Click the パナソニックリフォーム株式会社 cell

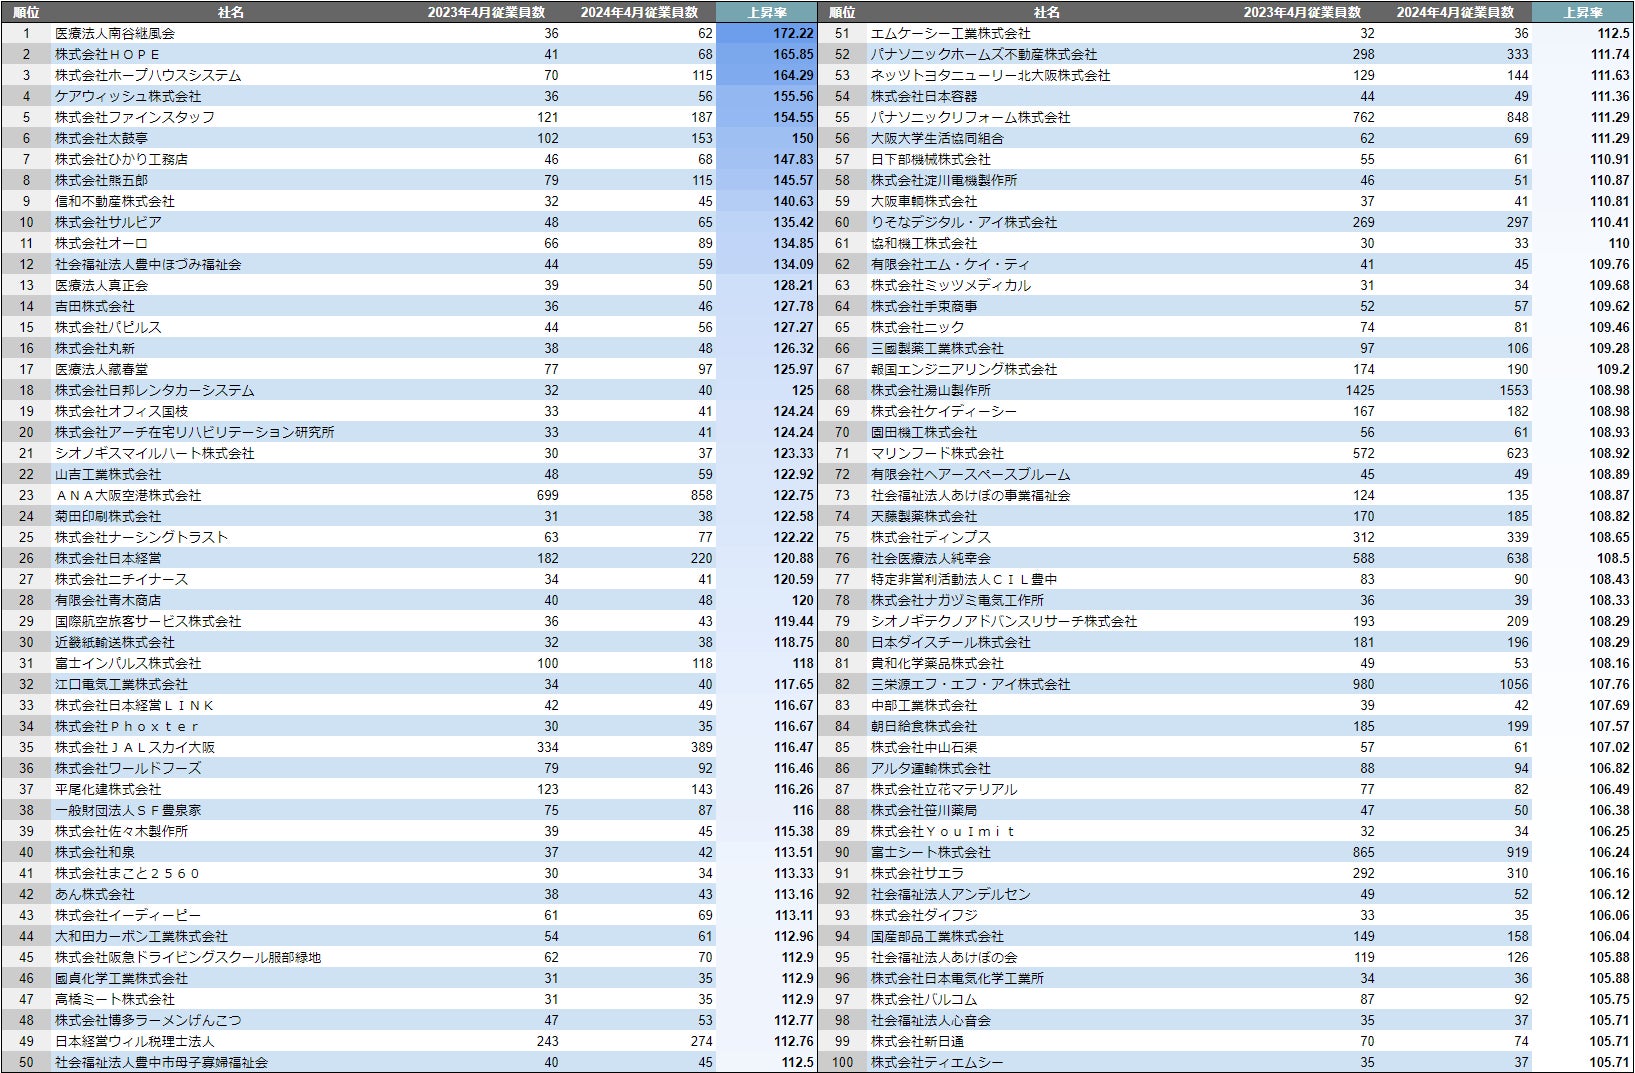click(971, 117)
